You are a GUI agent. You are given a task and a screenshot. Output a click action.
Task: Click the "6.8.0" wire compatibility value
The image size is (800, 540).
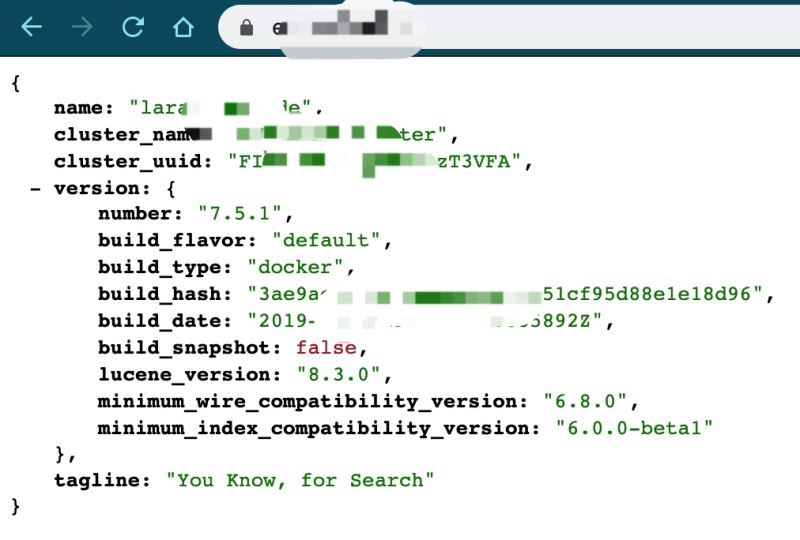point(585,402)
